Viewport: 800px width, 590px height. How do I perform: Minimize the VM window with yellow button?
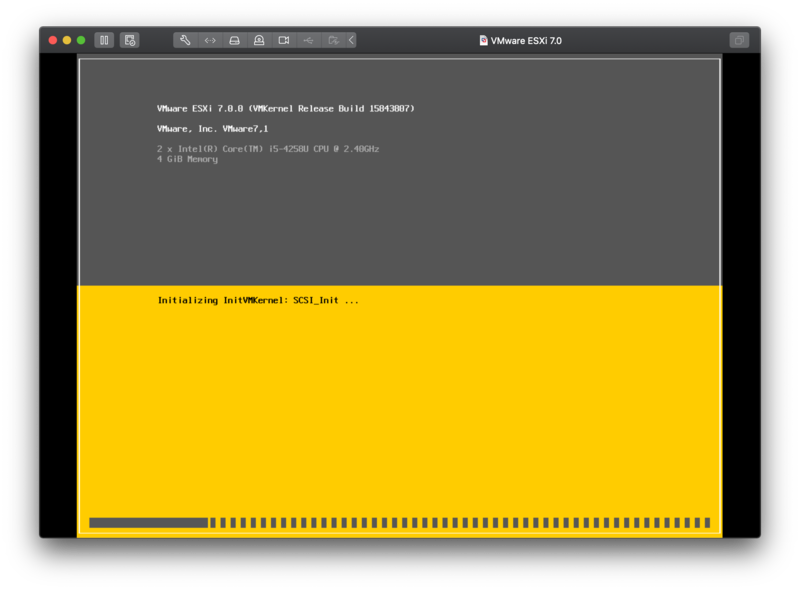67,40
